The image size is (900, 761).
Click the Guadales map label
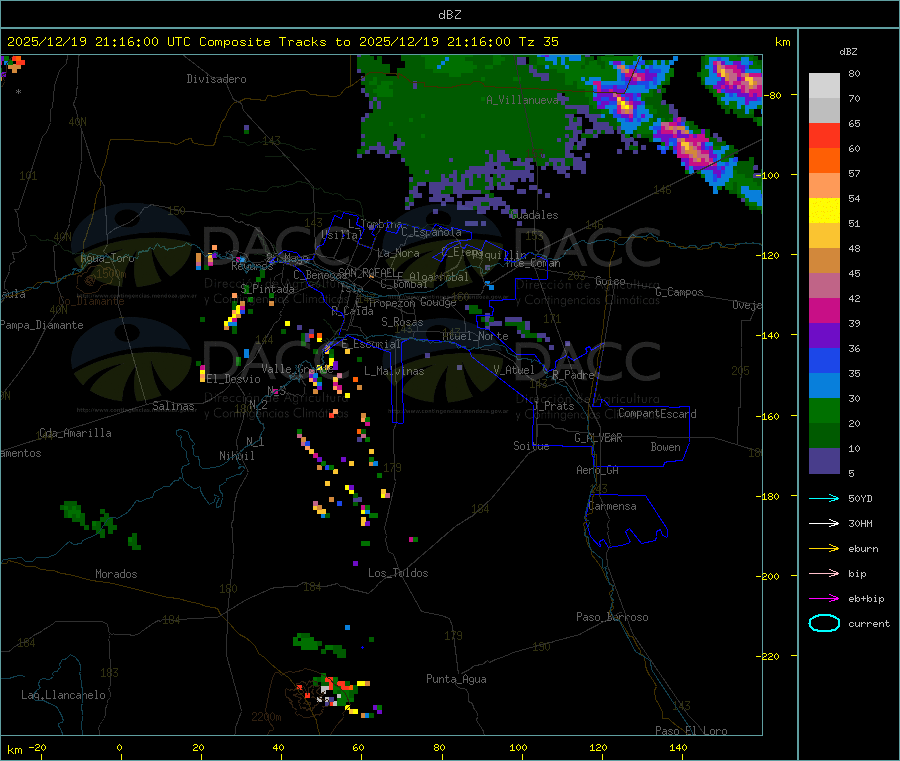pyautogui.click(x=534, y=215)
